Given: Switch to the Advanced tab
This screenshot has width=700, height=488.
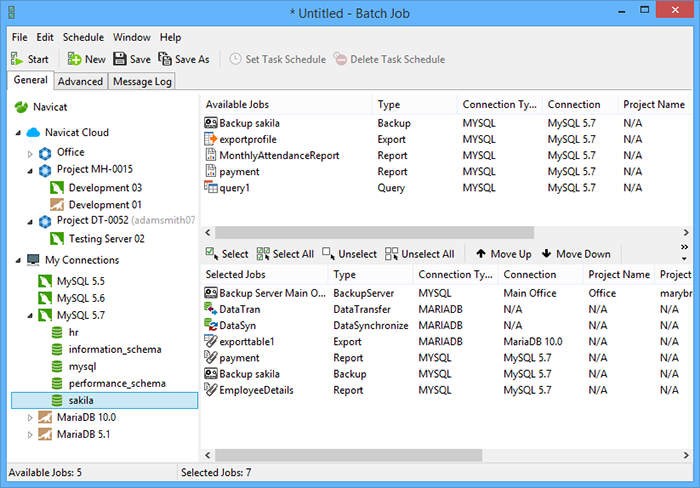Looking at the screenshot, I should (x=80, y=82).
